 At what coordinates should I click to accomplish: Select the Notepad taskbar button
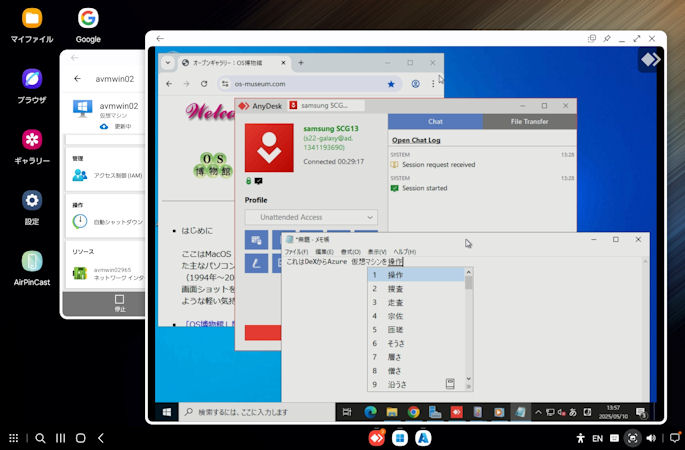point(520,412)
